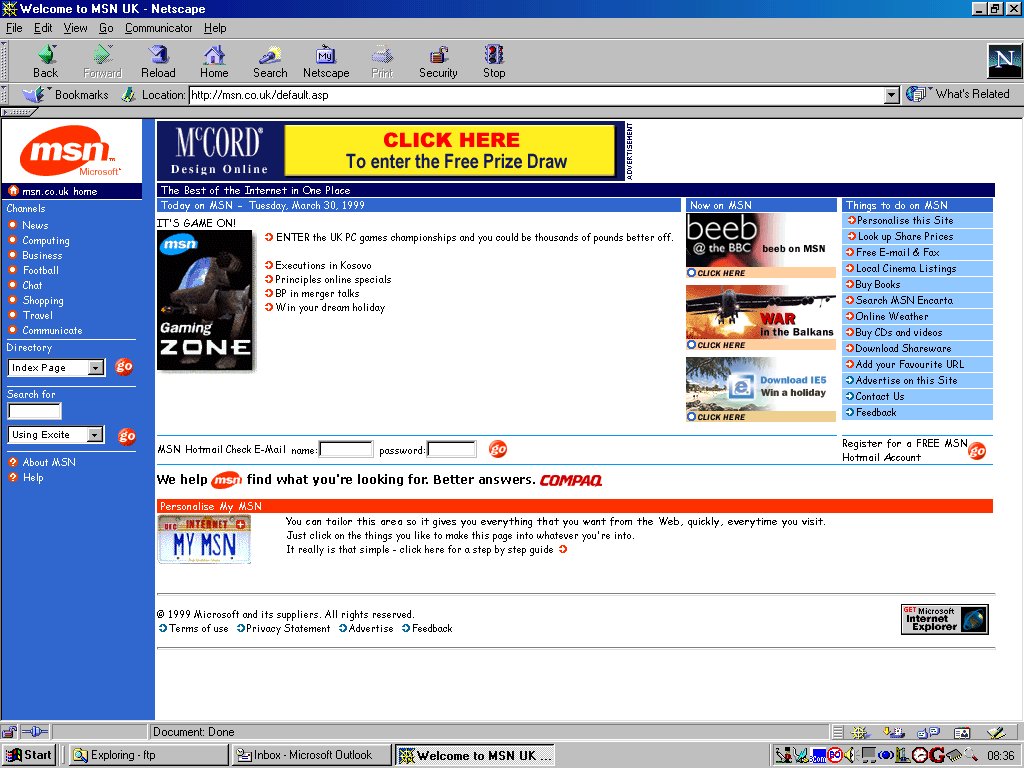
Task: Click the Back toolbar button
Action: (46, 61)
